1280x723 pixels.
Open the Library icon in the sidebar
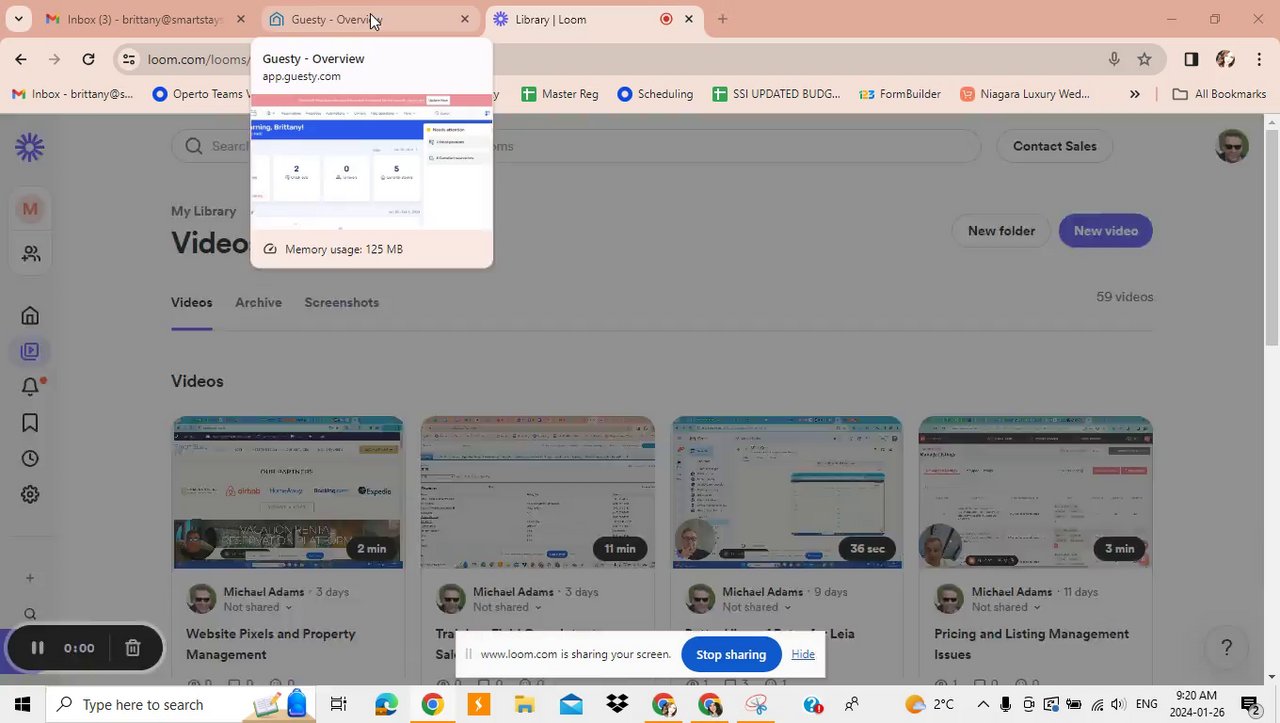[30, 351]
